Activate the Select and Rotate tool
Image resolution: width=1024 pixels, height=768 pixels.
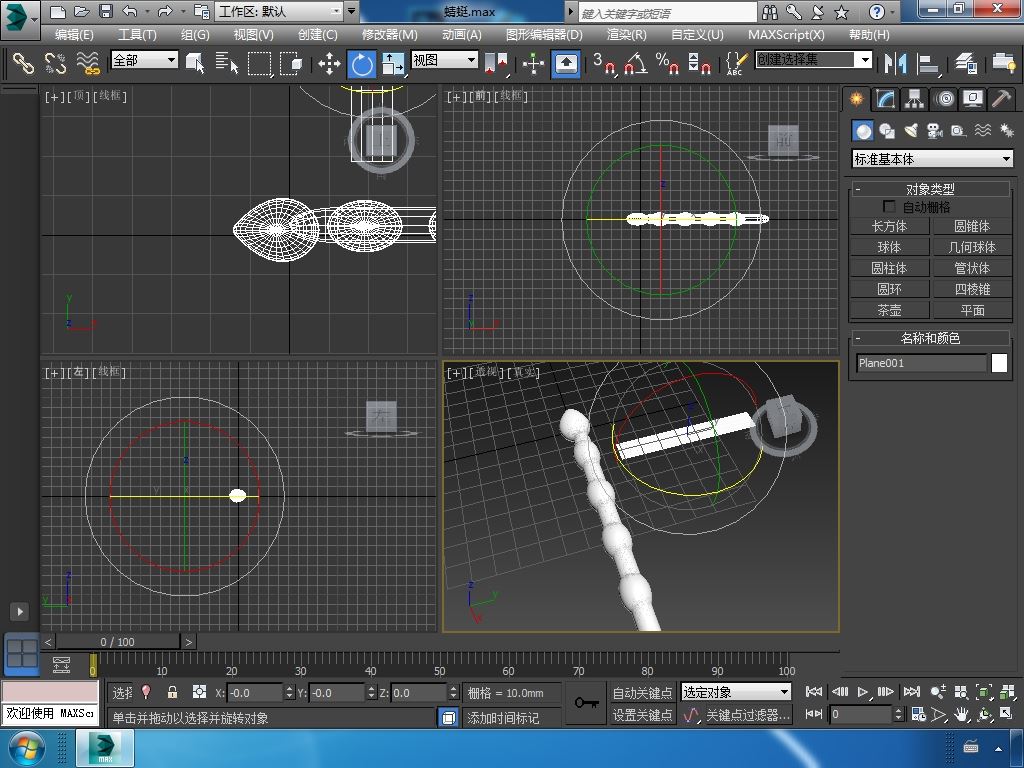click(x=361, y=63)
